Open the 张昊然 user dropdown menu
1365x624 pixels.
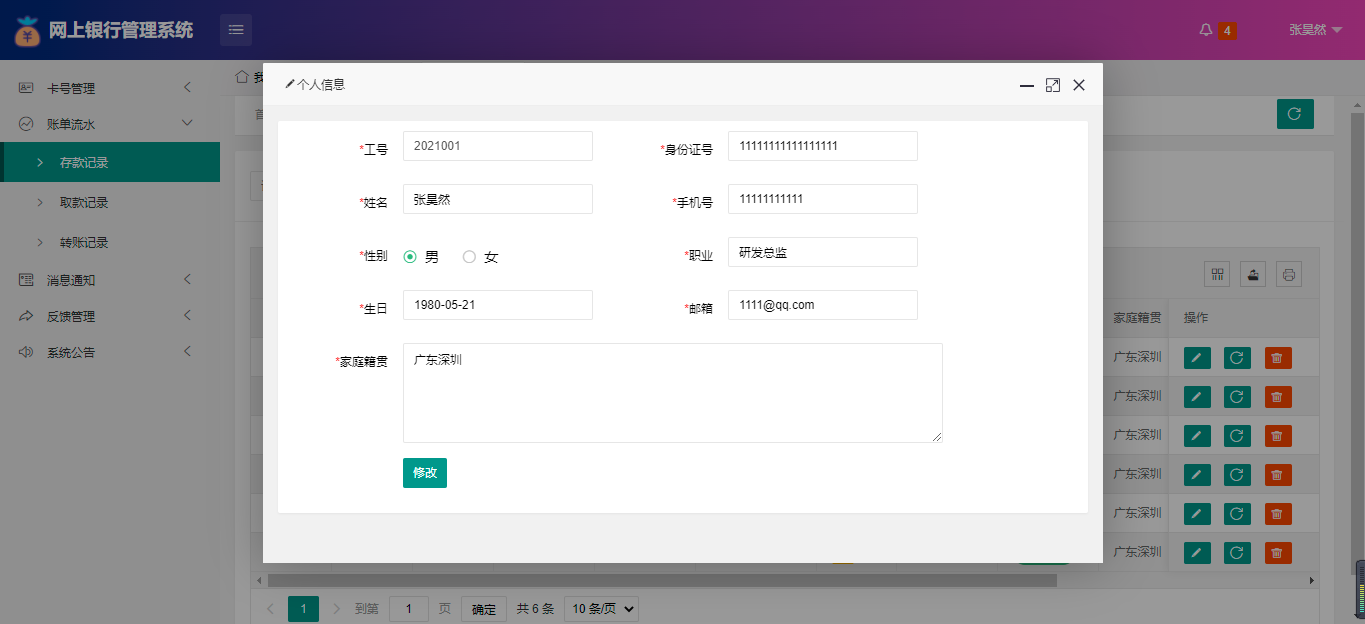pyautogui.click(x=1314, y=30)
